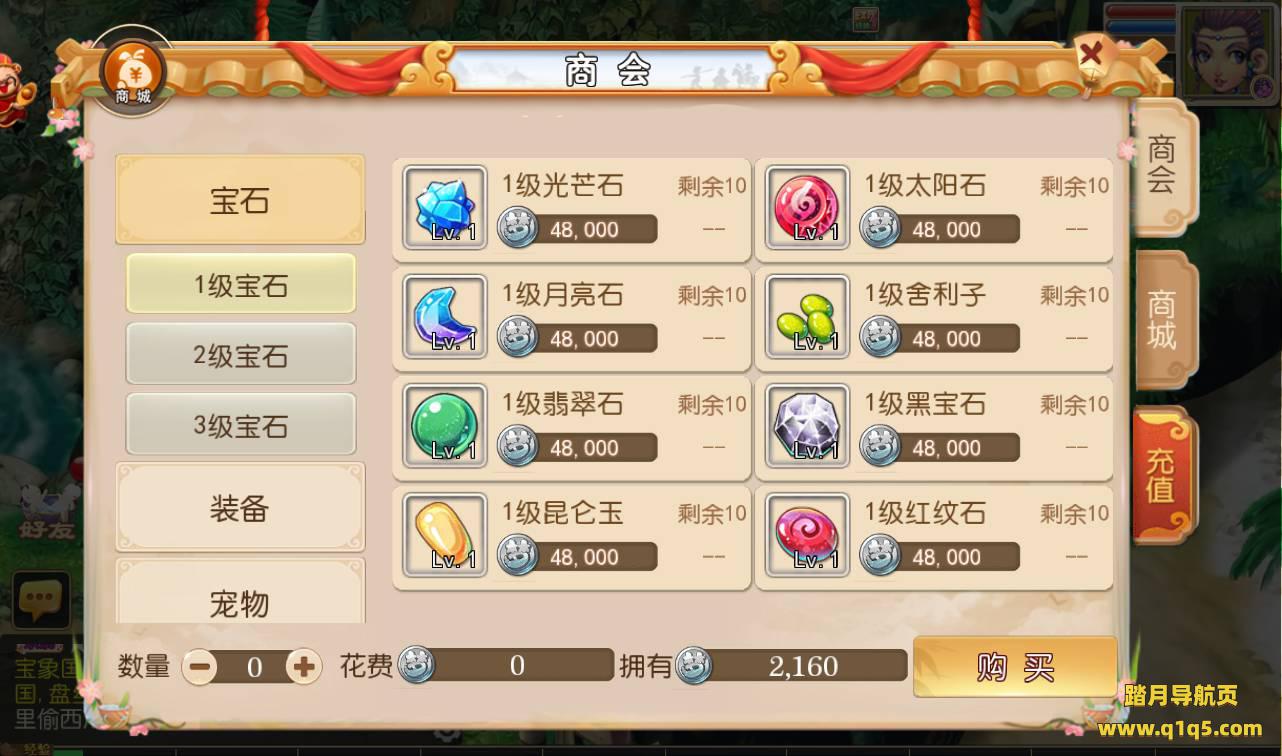Open the 商城 shop icon at top left

[133, 74]
